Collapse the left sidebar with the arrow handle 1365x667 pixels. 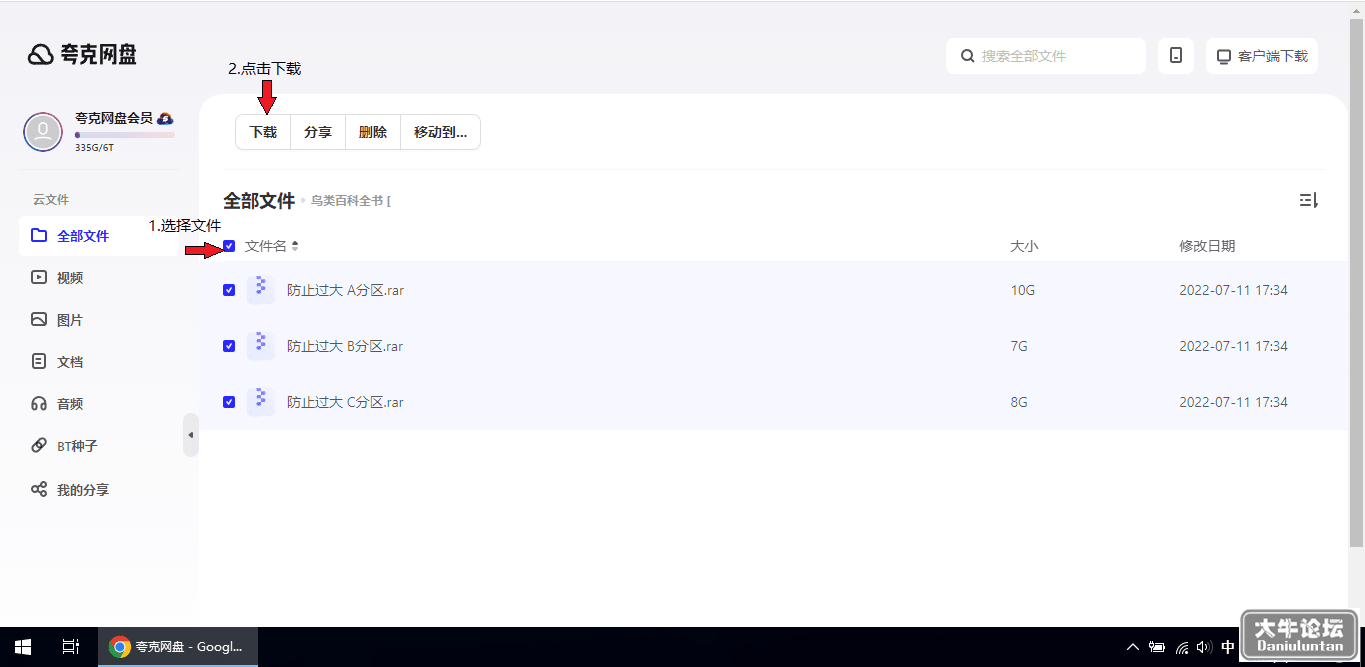click(191, 435)
